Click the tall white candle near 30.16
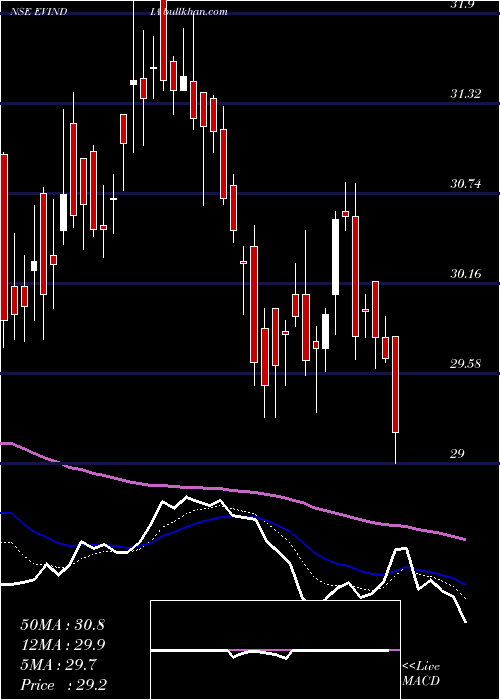Image resolution: width=500 pixels, height=700 pixels. coord(335,257)
